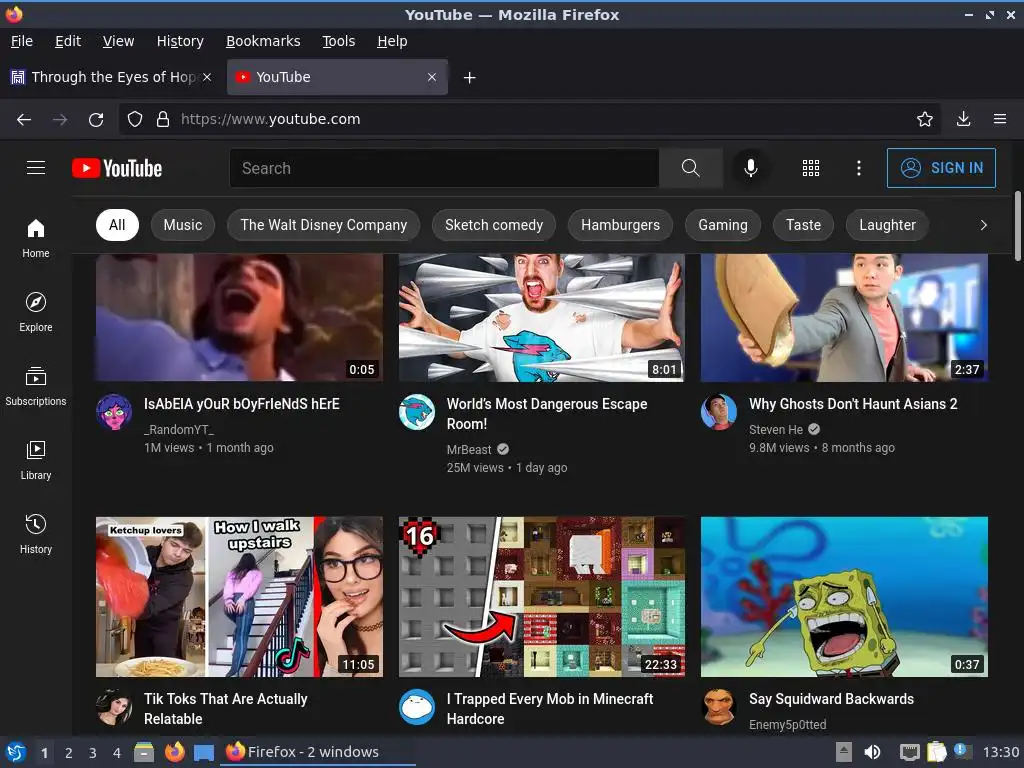Open the YouTube hamburger guide menu
Viewport: 1024px width, 768px height.
36,168
